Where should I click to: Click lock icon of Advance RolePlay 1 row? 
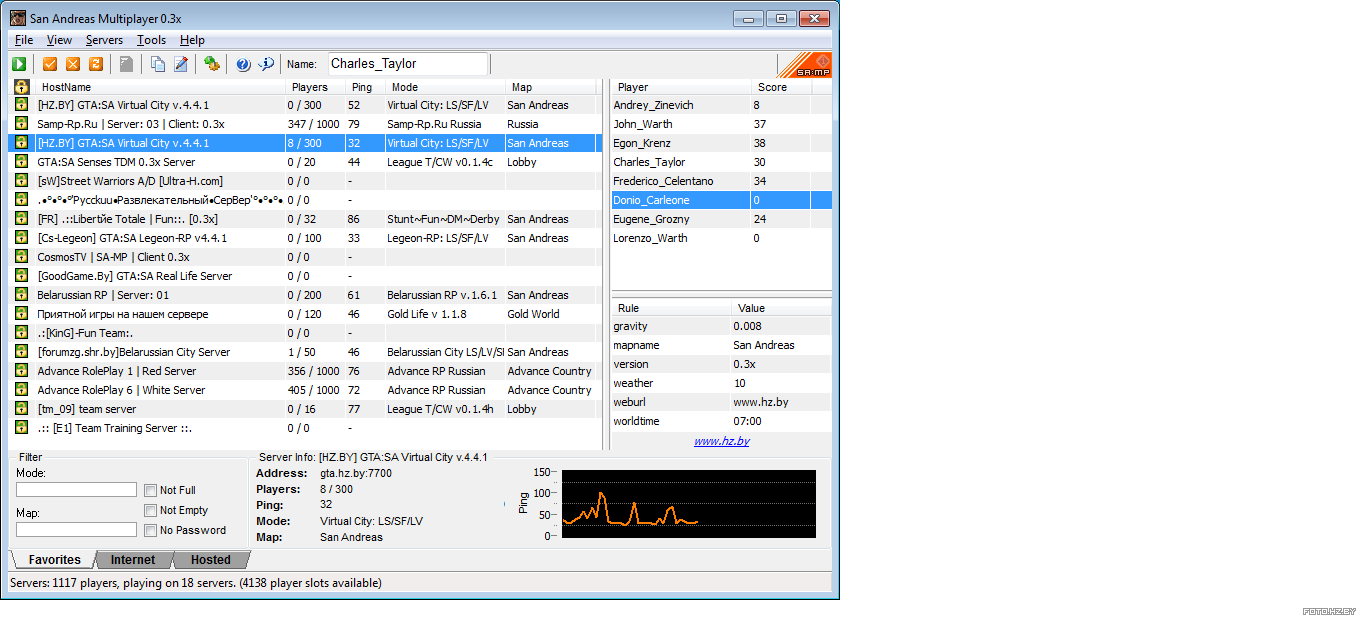pos(21,371)
